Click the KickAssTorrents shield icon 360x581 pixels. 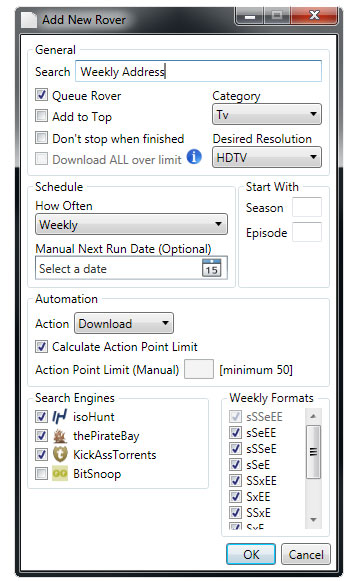point(60,454)
